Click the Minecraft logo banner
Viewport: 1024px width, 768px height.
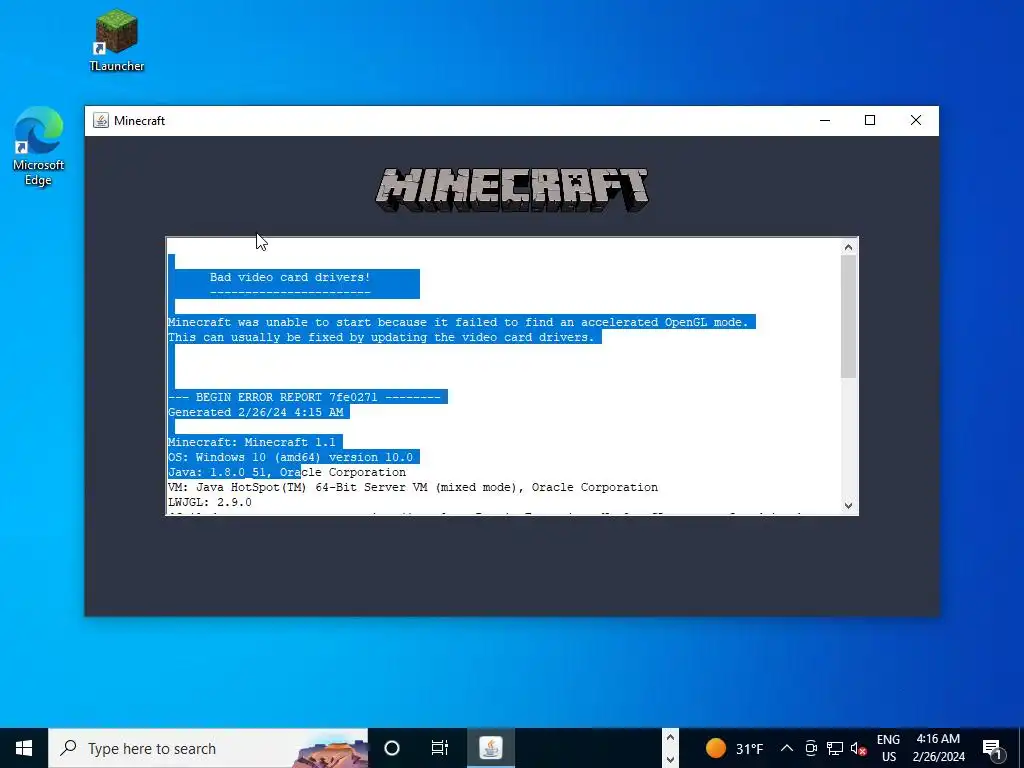[512, 190]
